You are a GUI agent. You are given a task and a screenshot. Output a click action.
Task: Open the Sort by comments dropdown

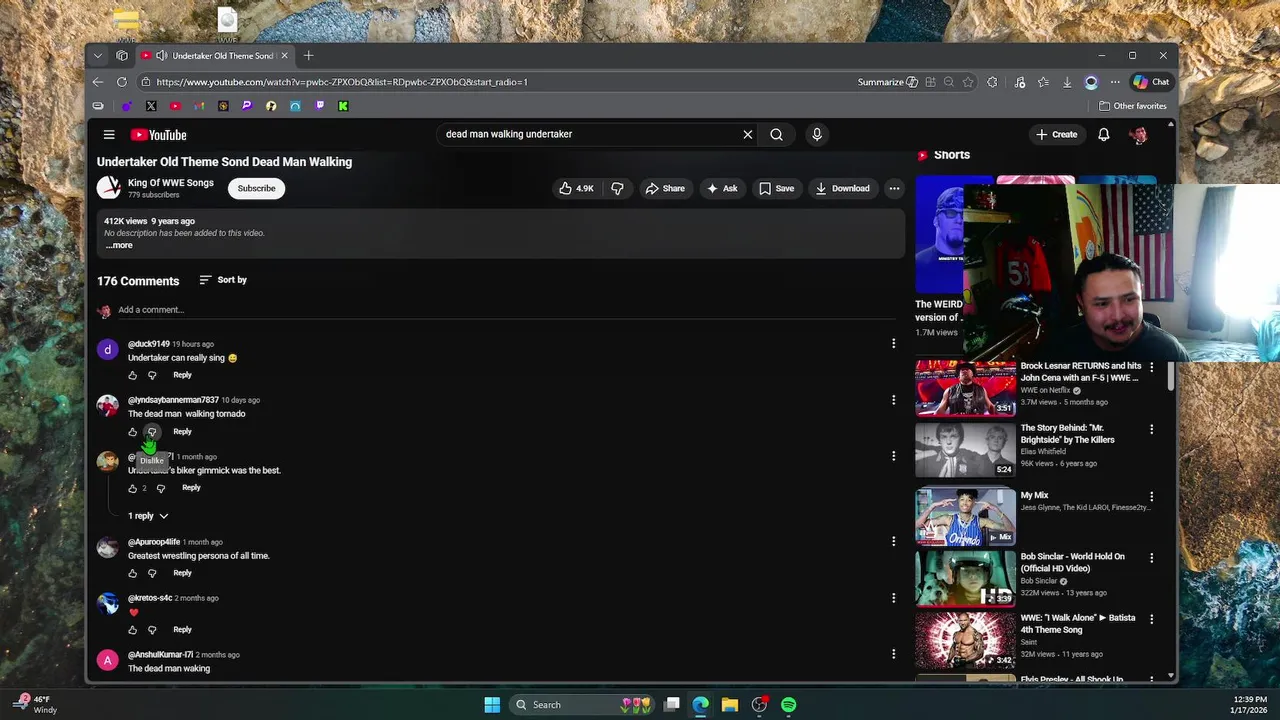pyautogui.click(x=223, y=280)
